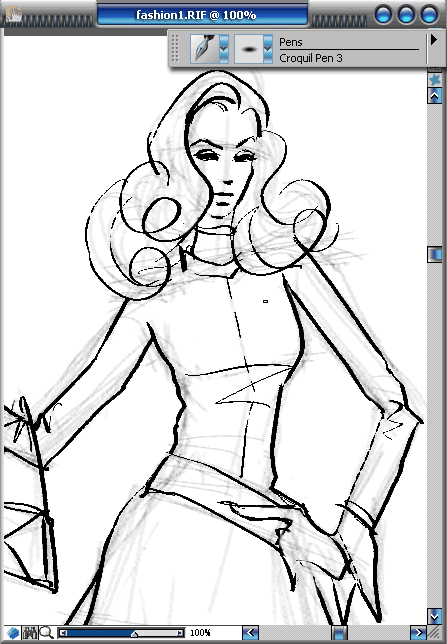The width and height of the screenshot is (447, 644).
Task: Click the blue cube icon in status bar
Action: pos(13,633)
